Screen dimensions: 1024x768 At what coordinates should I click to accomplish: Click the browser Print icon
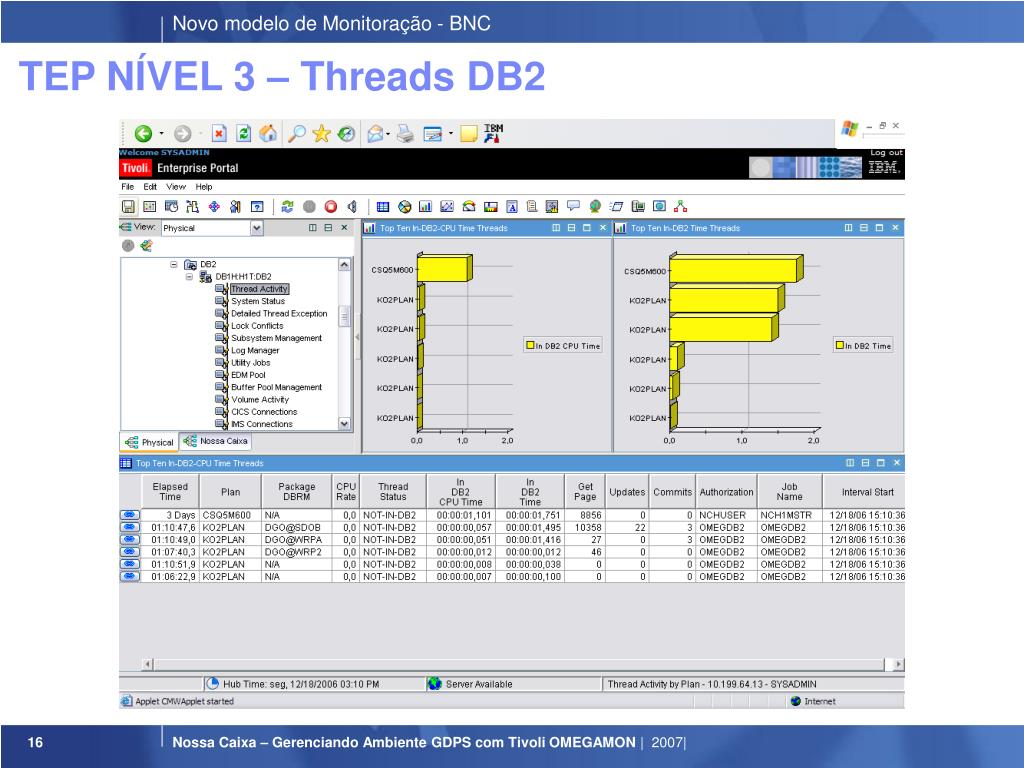coord(406,134)
